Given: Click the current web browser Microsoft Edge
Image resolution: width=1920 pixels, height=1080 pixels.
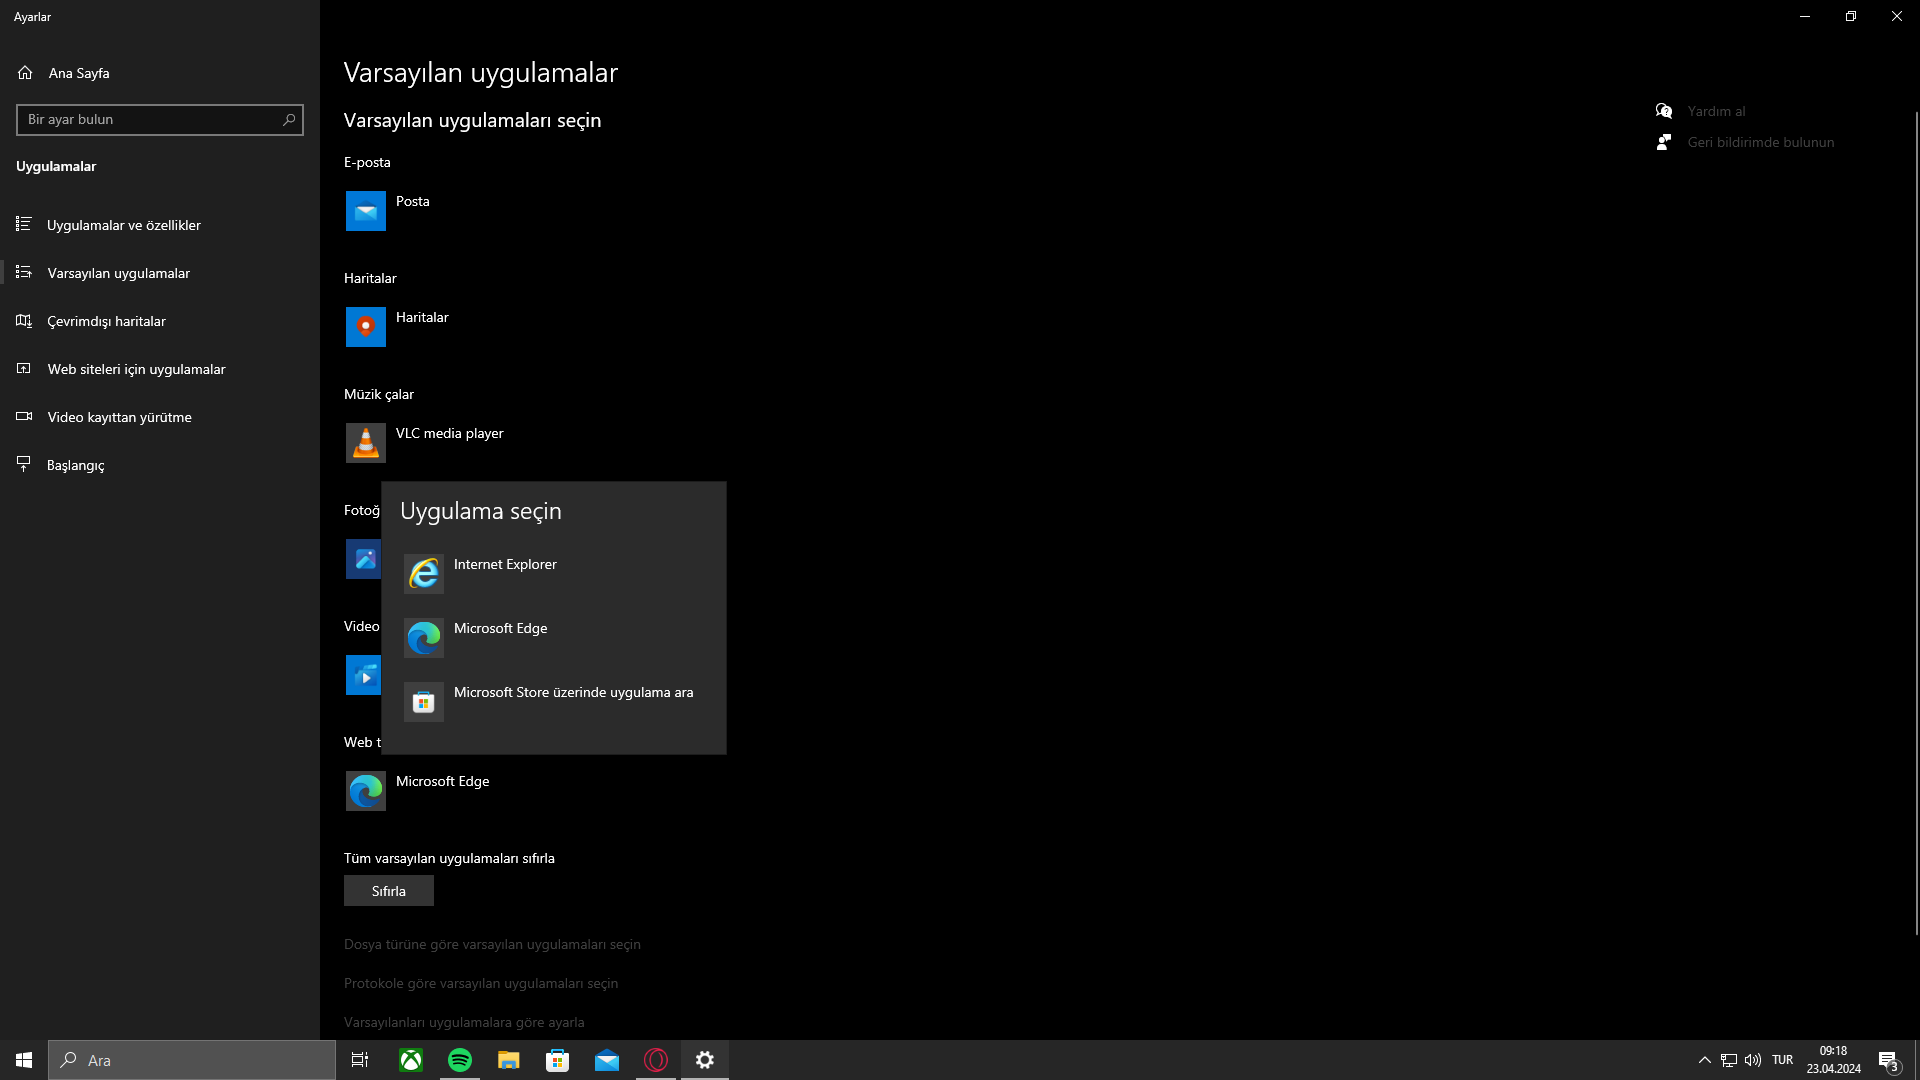Looking at the screenshot, I should pos(442,790).
